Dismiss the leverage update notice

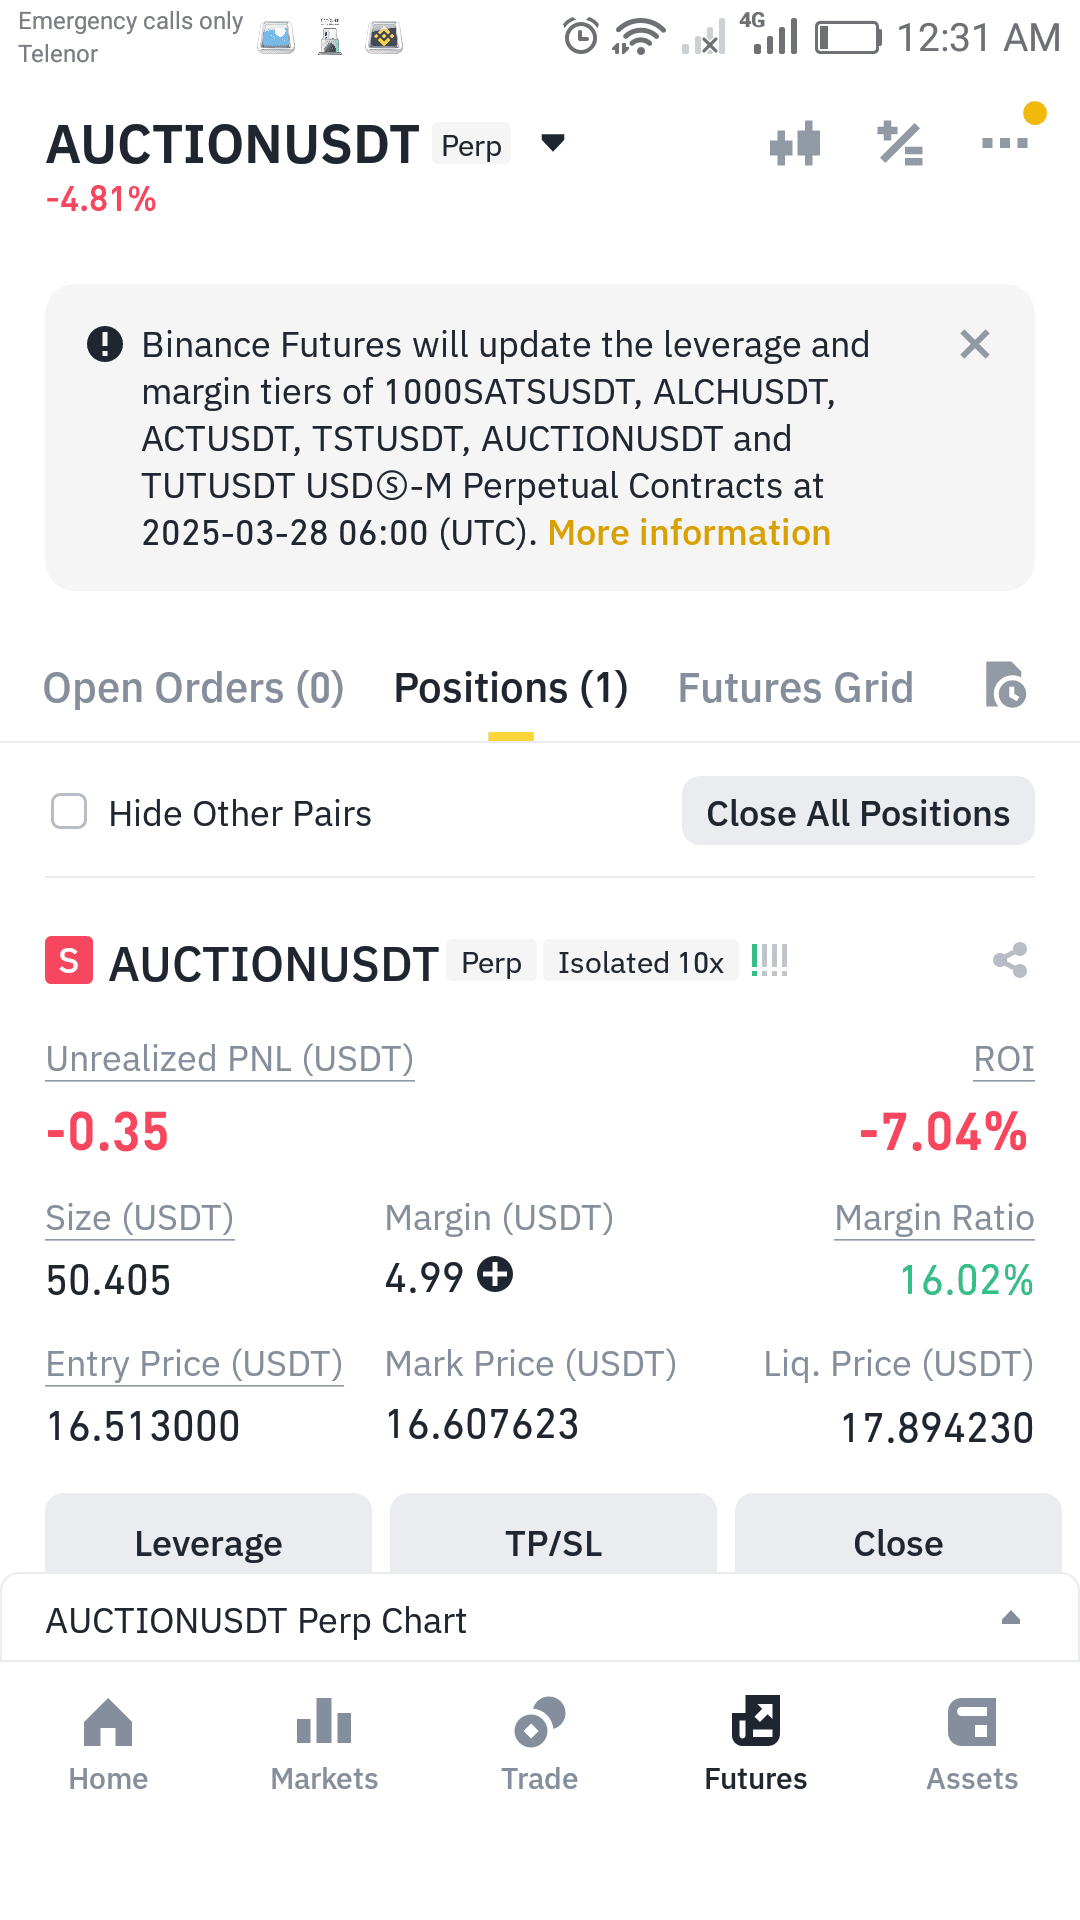coord(974,345)
